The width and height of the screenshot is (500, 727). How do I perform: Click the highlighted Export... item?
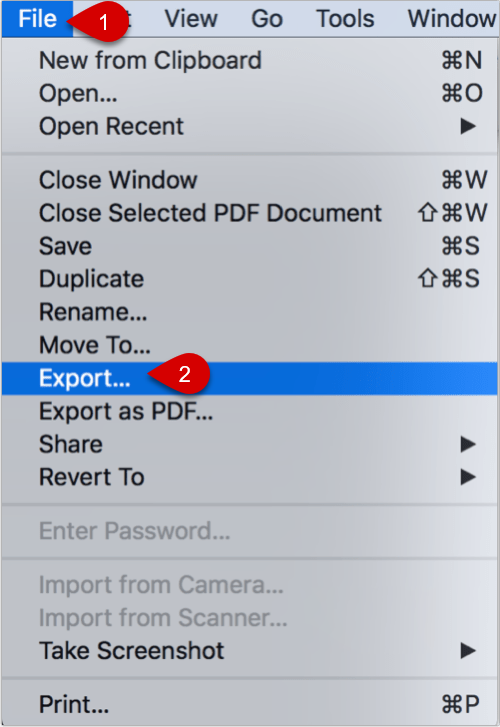point(250,378)
